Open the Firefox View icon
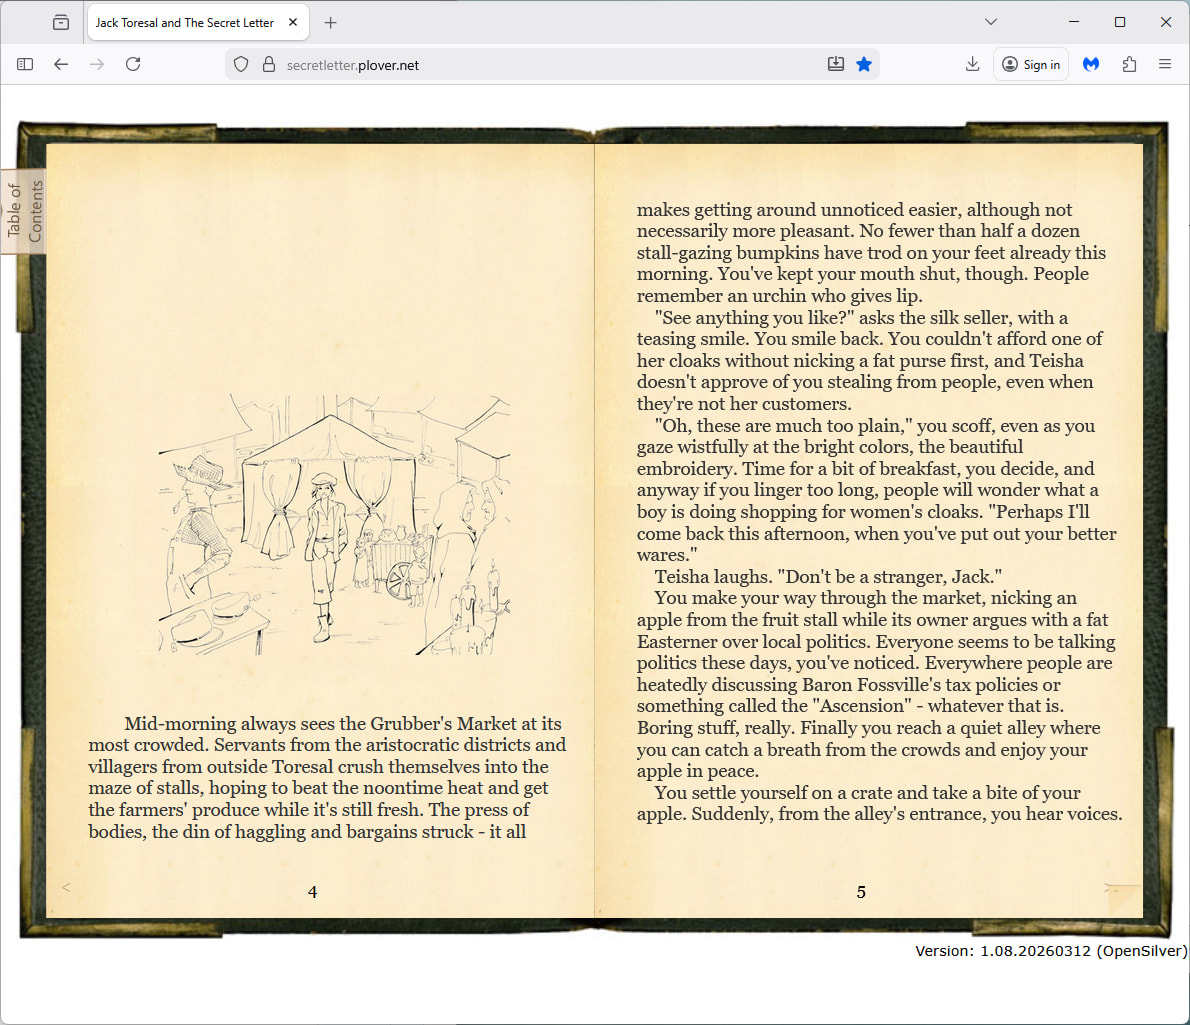The width and height of the screenshot is (1190, 1025). point(61,22)
